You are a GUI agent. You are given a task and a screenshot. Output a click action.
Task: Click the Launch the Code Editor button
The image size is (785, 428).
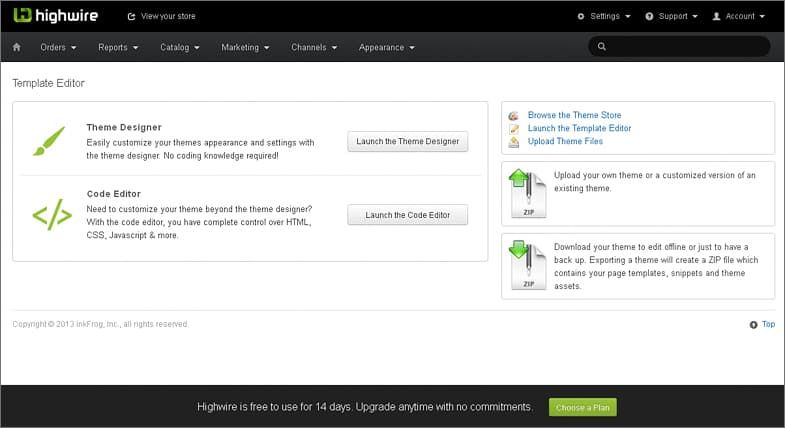[x=408, y=215]
